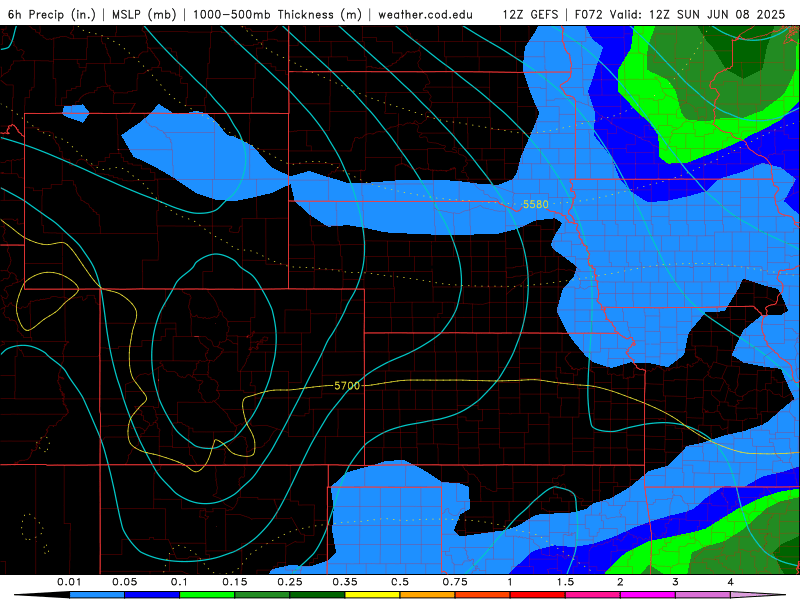The height and width of the screenshot is (600, 800).
Task: Pick the yellow 0.35–0.5 legend swatch
Action: click(372, 595)
